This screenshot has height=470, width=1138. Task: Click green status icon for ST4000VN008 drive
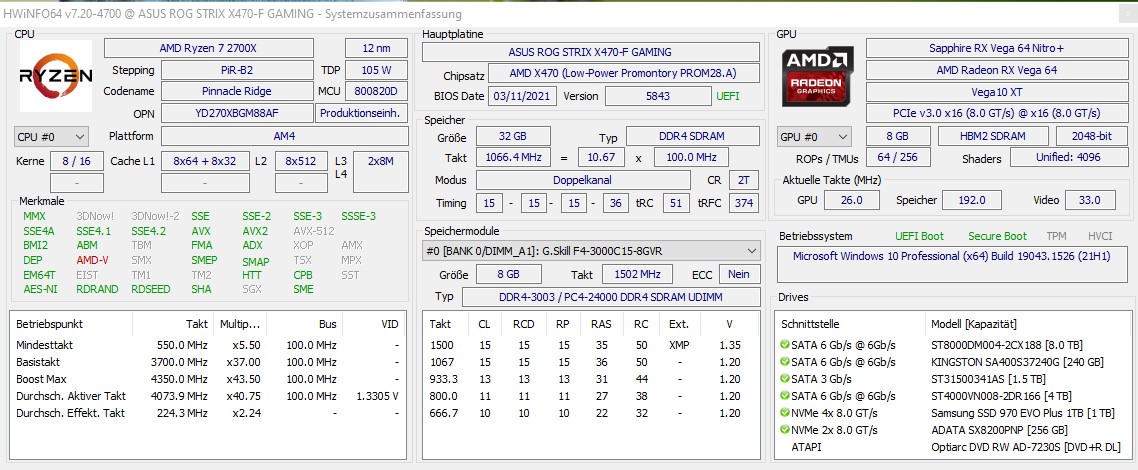coord(785,396)
